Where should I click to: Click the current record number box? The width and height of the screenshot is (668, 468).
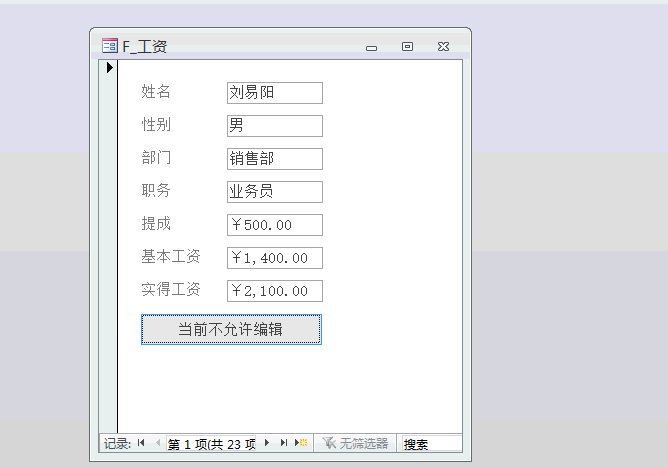click(x=211, y=444)
